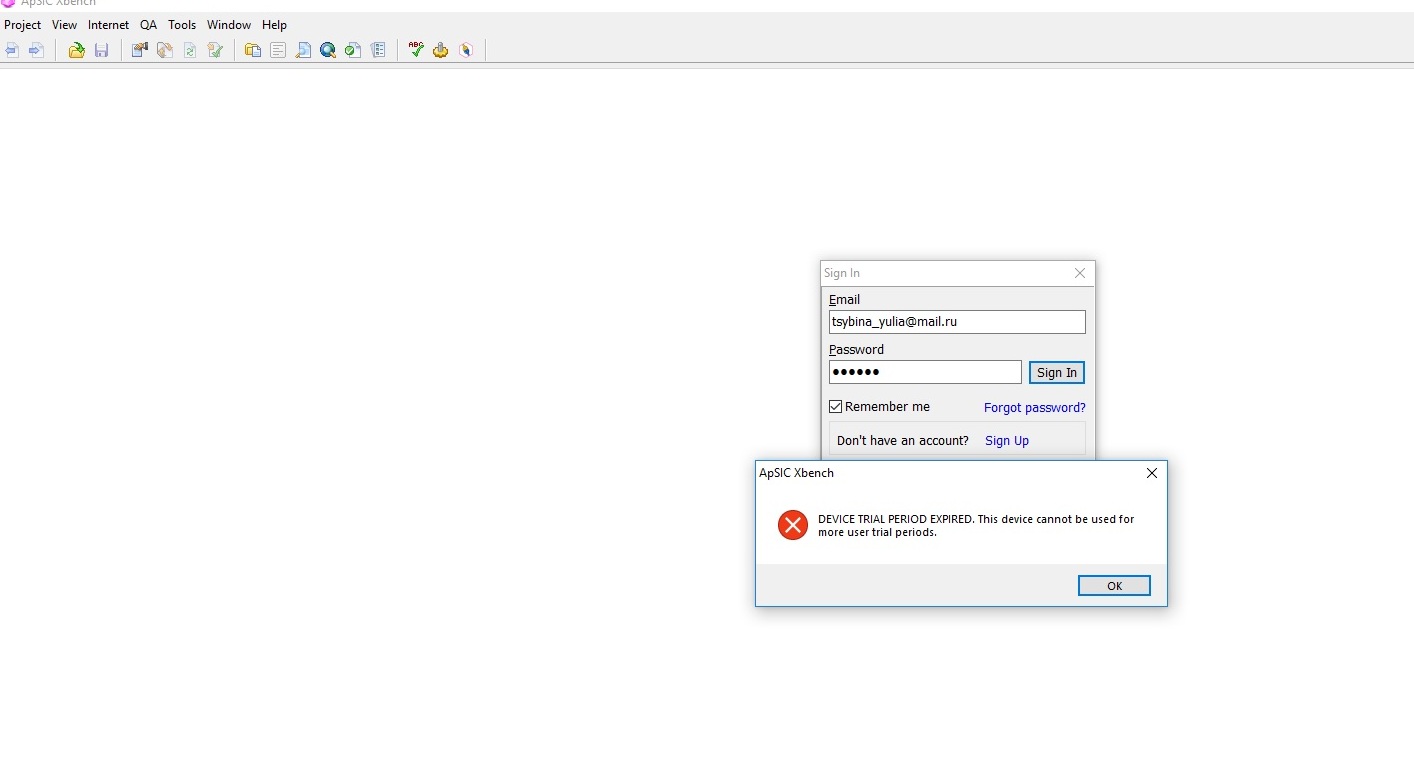This screenshot has height=776, width=1414.
Task: Click the folder with document toolbar icon
Action: click(x=253, y=50)
